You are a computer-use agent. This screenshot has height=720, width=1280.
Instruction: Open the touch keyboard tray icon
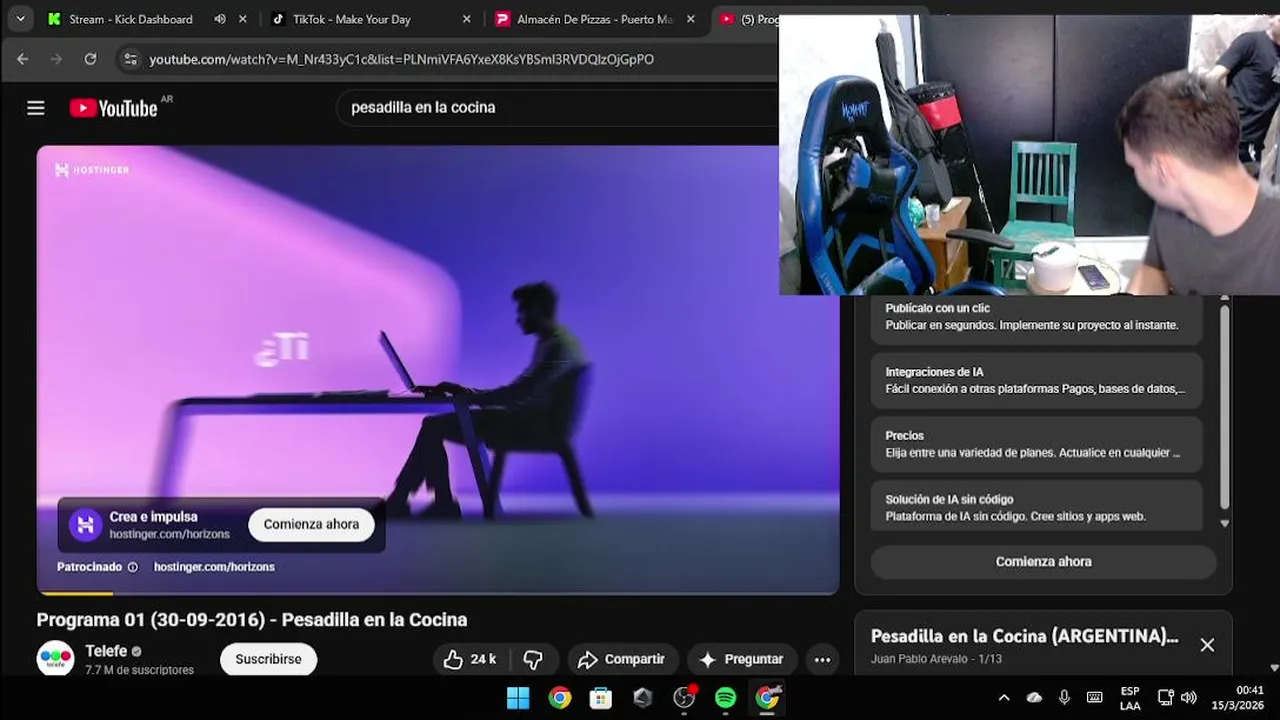pyautogui.click(x=1095, y=698)
